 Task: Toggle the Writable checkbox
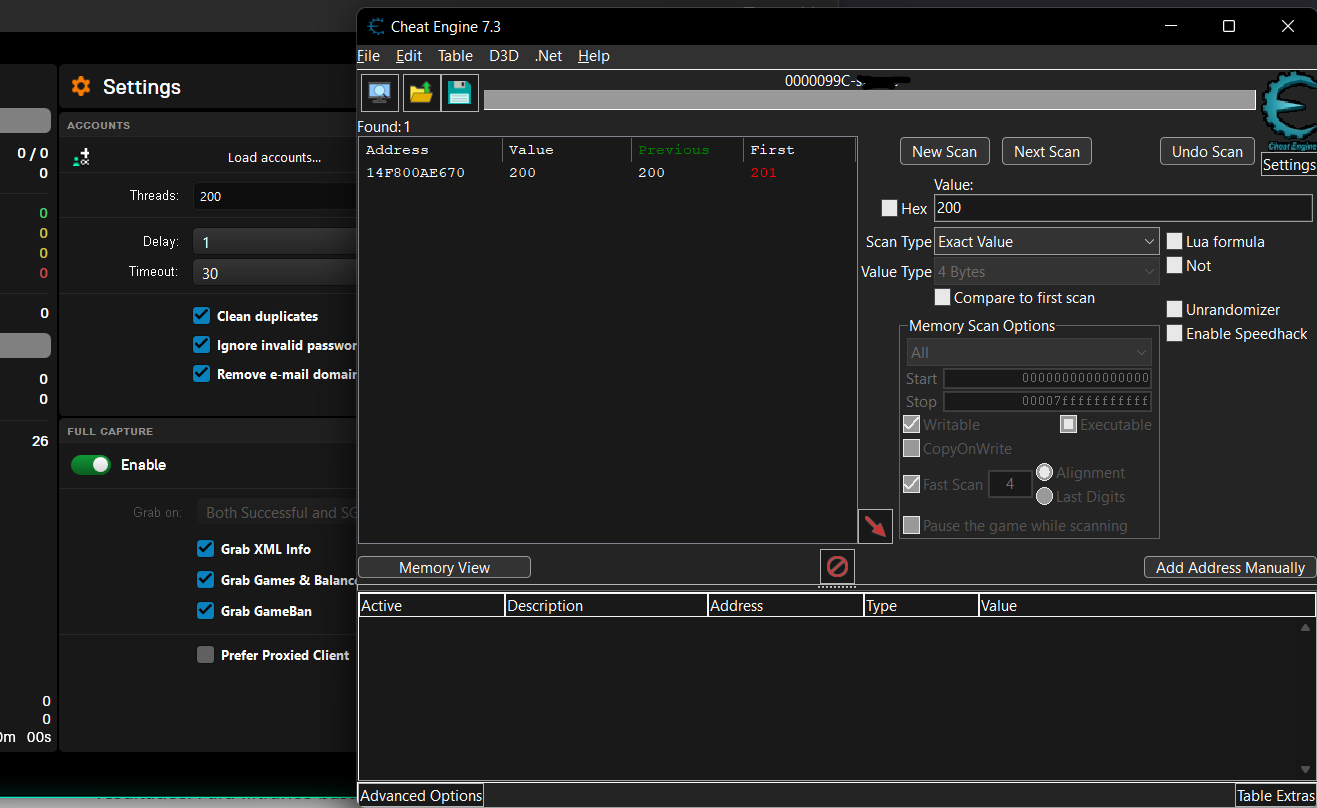point(911,424)
